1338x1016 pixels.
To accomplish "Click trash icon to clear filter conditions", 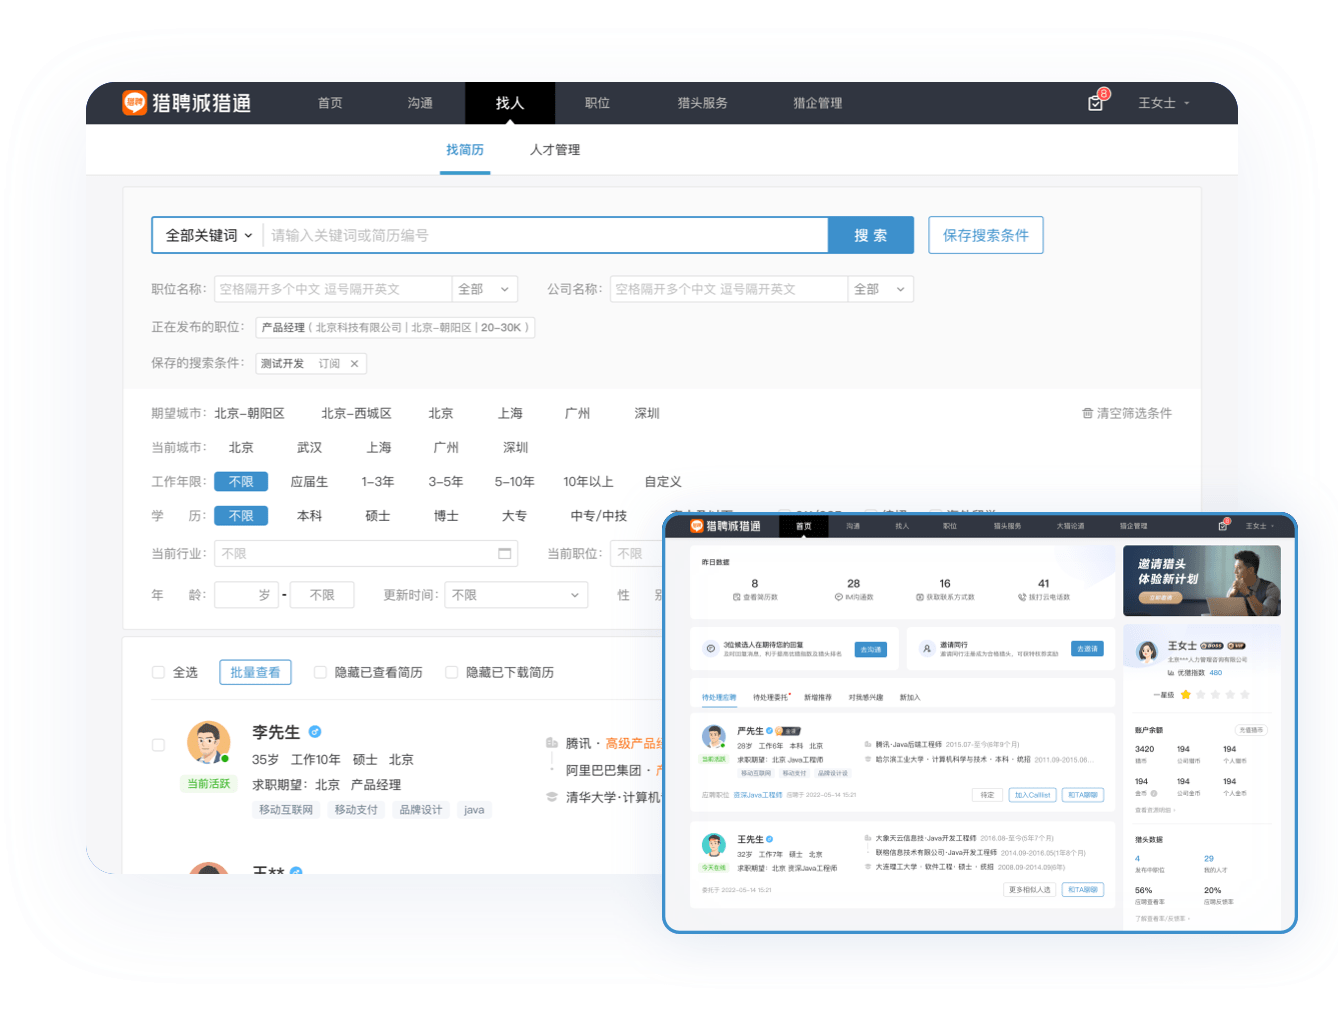I will 1087,413.
